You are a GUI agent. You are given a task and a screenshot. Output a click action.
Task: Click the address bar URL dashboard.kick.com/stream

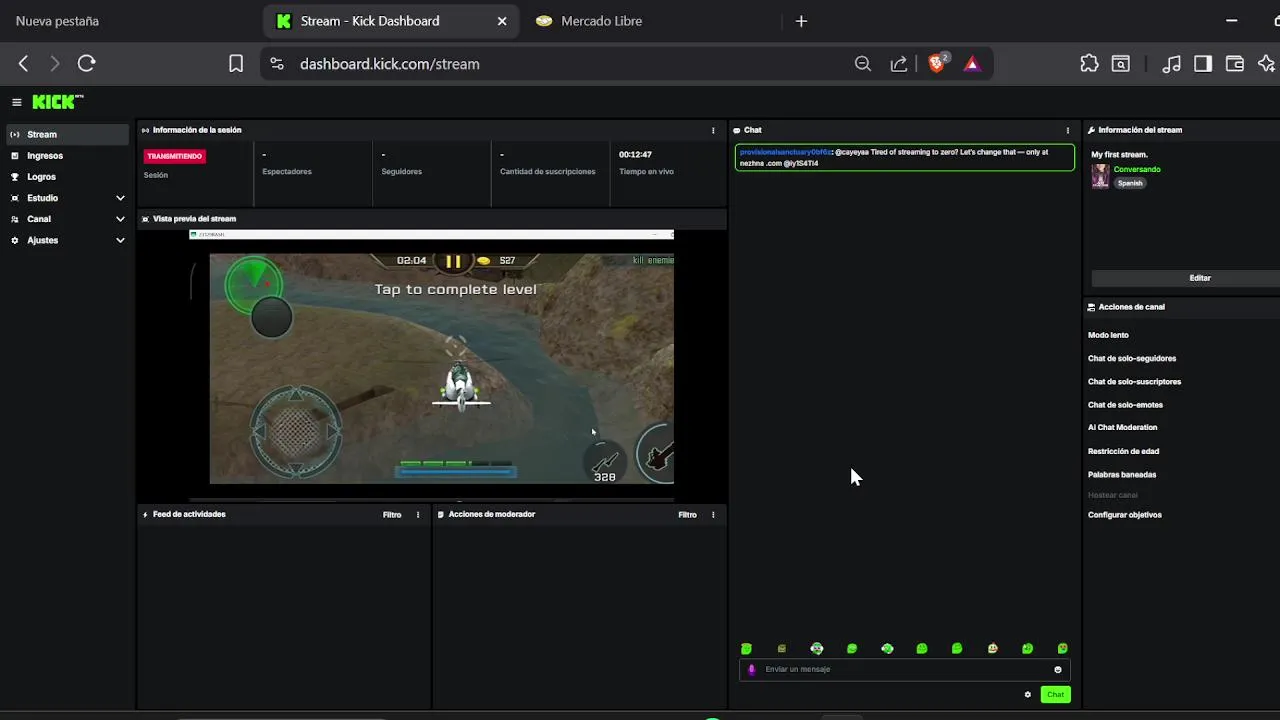[x=390, y=64]
